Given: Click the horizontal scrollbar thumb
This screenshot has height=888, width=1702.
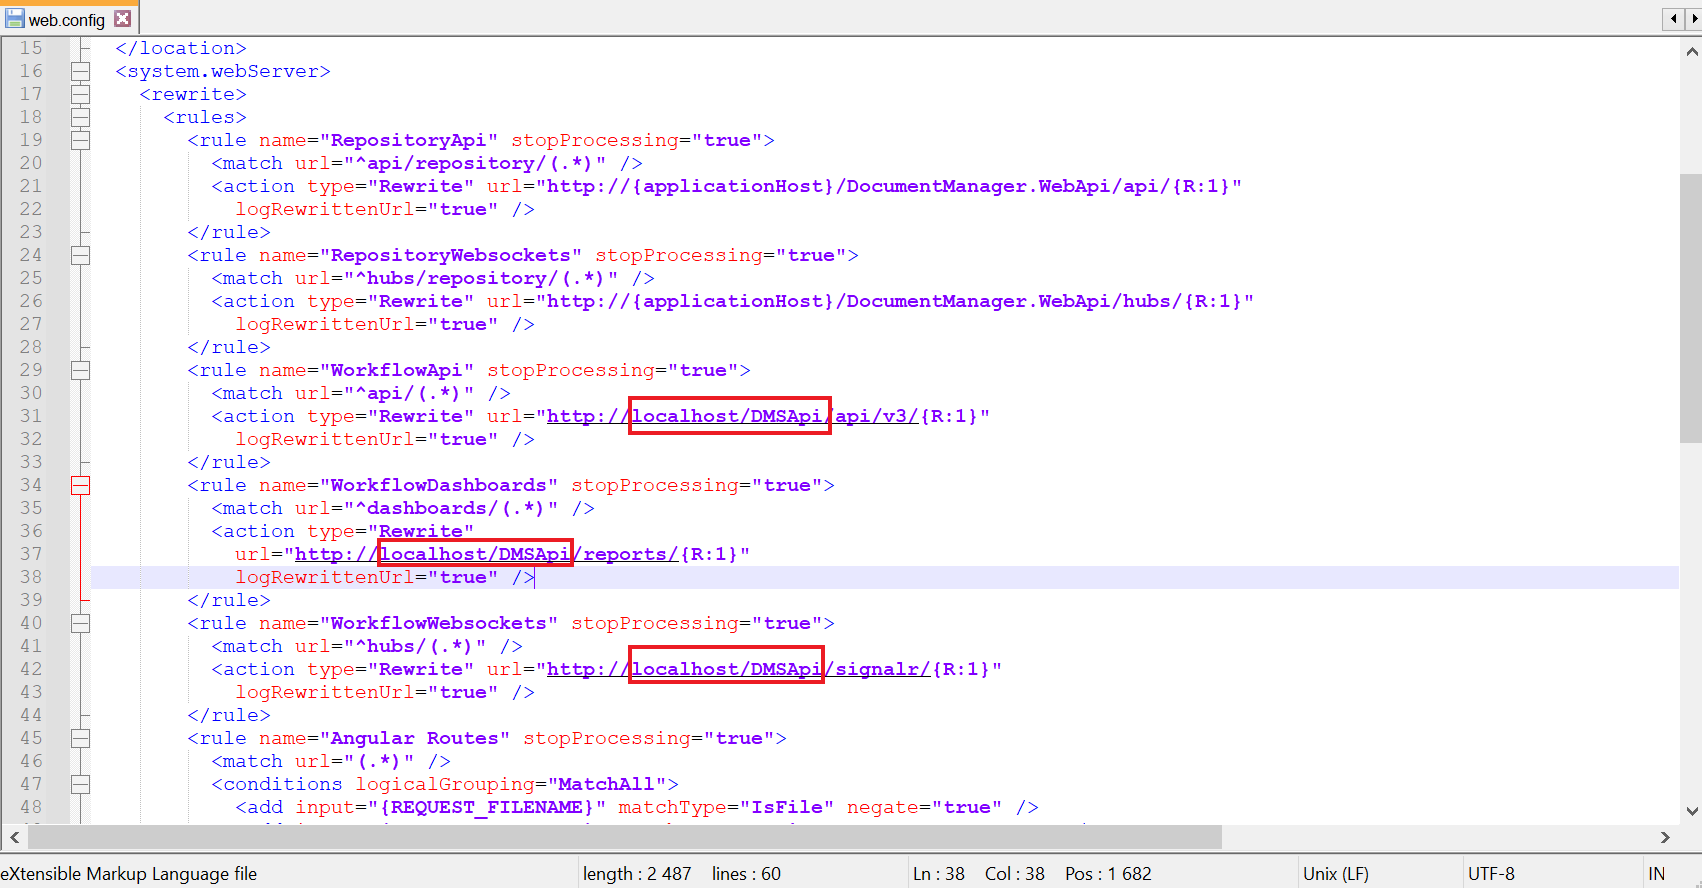Looking at the screenshot, I should (x=625, y=837).
